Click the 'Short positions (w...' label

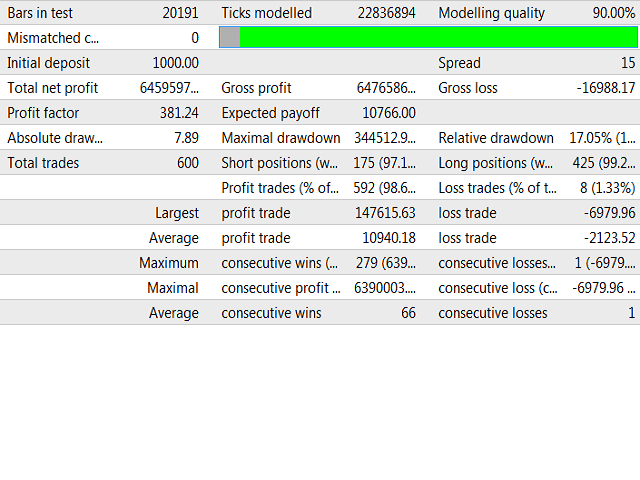280,164
